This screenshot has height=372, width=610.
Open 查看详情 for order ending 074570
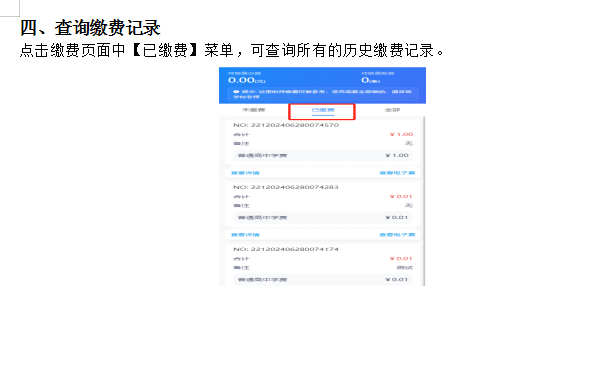pyautogui.click(x=245, y=173)
